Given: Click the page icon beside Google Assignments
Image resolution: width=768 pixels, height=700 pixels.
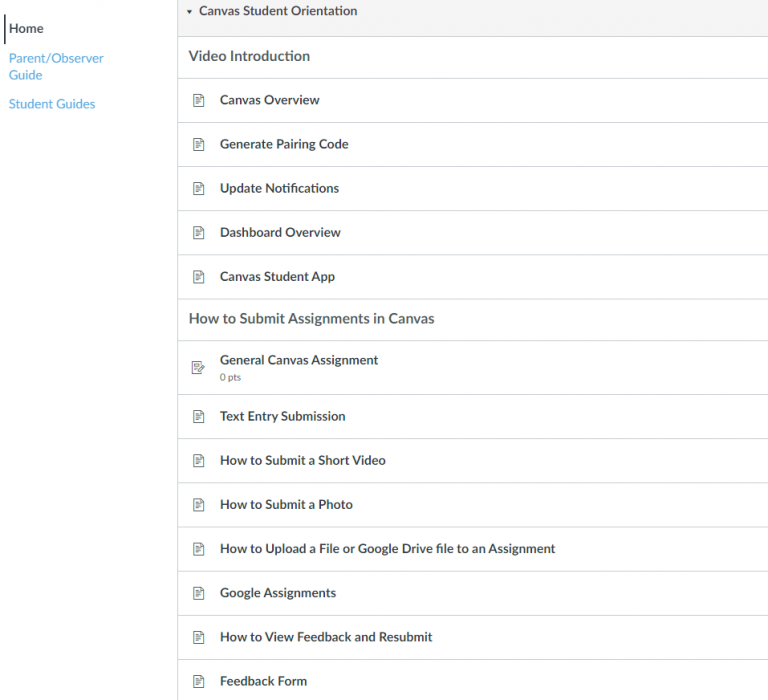Looking at the screenshot, I should pyautogui.click(x=198, y=593).
